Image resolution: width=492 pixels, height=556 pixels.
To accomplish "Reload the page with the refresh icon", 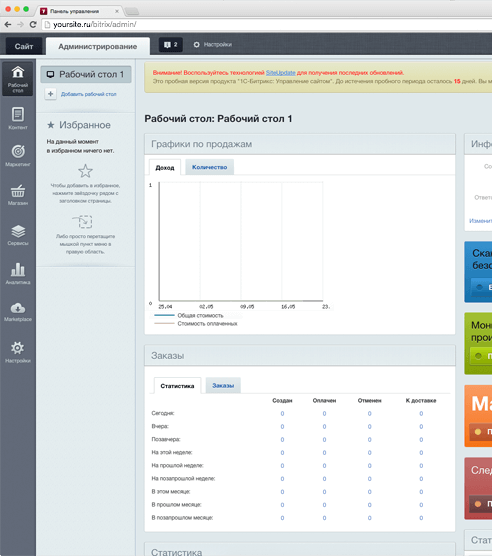I will [33, 24].
